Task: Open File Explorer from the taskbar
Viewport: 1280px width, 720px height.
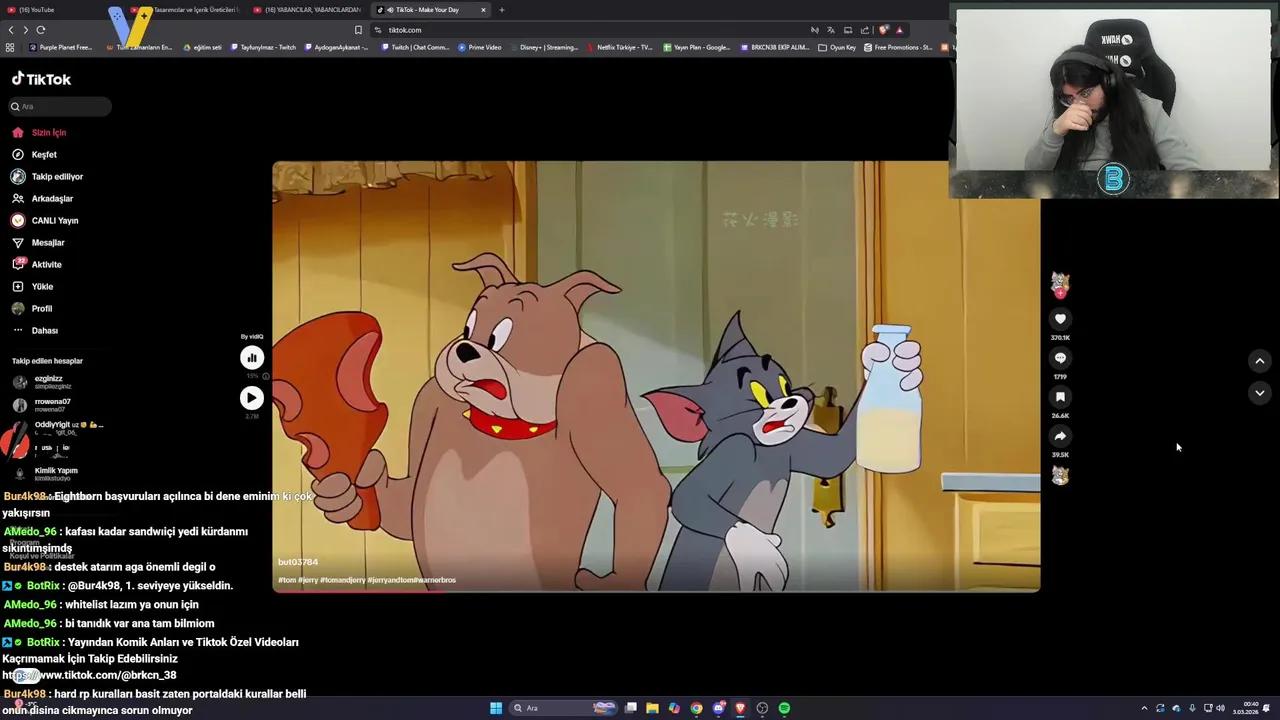Action: [652, 708]
